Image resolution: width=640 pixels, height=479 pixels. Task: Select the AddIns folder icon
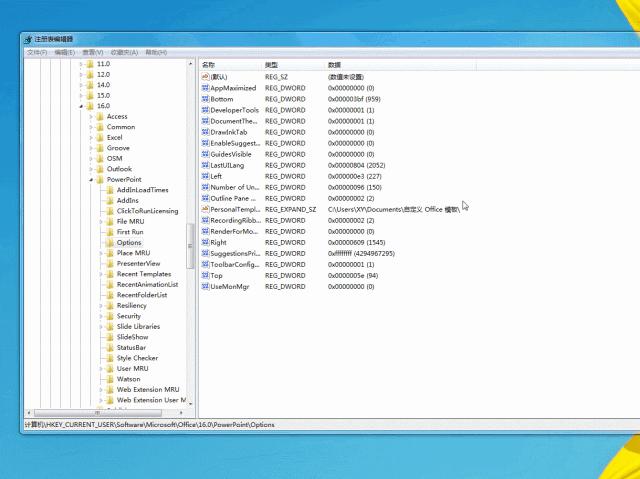click(110, 201)
